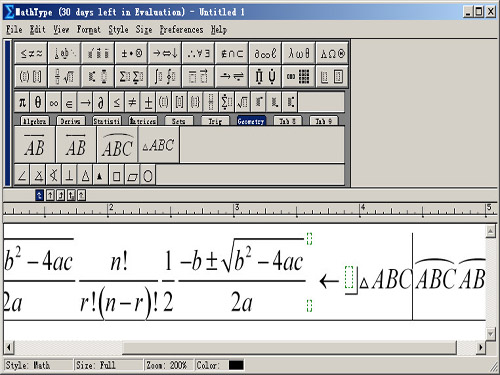Insert square root template from small bar
Image resolution: width=500 pixels, height=375 pixels.
[x=242, y=102]
